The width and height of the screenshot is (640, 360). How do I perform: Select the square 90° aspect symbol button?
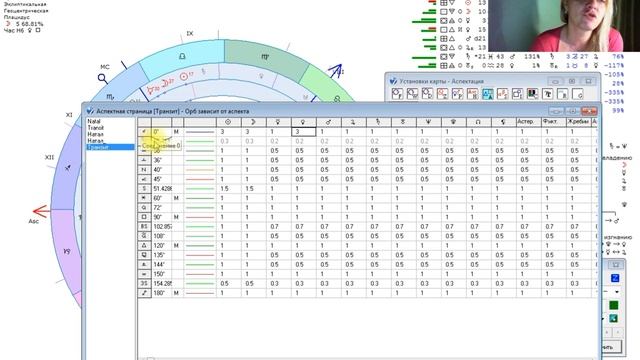click(144, 217)
